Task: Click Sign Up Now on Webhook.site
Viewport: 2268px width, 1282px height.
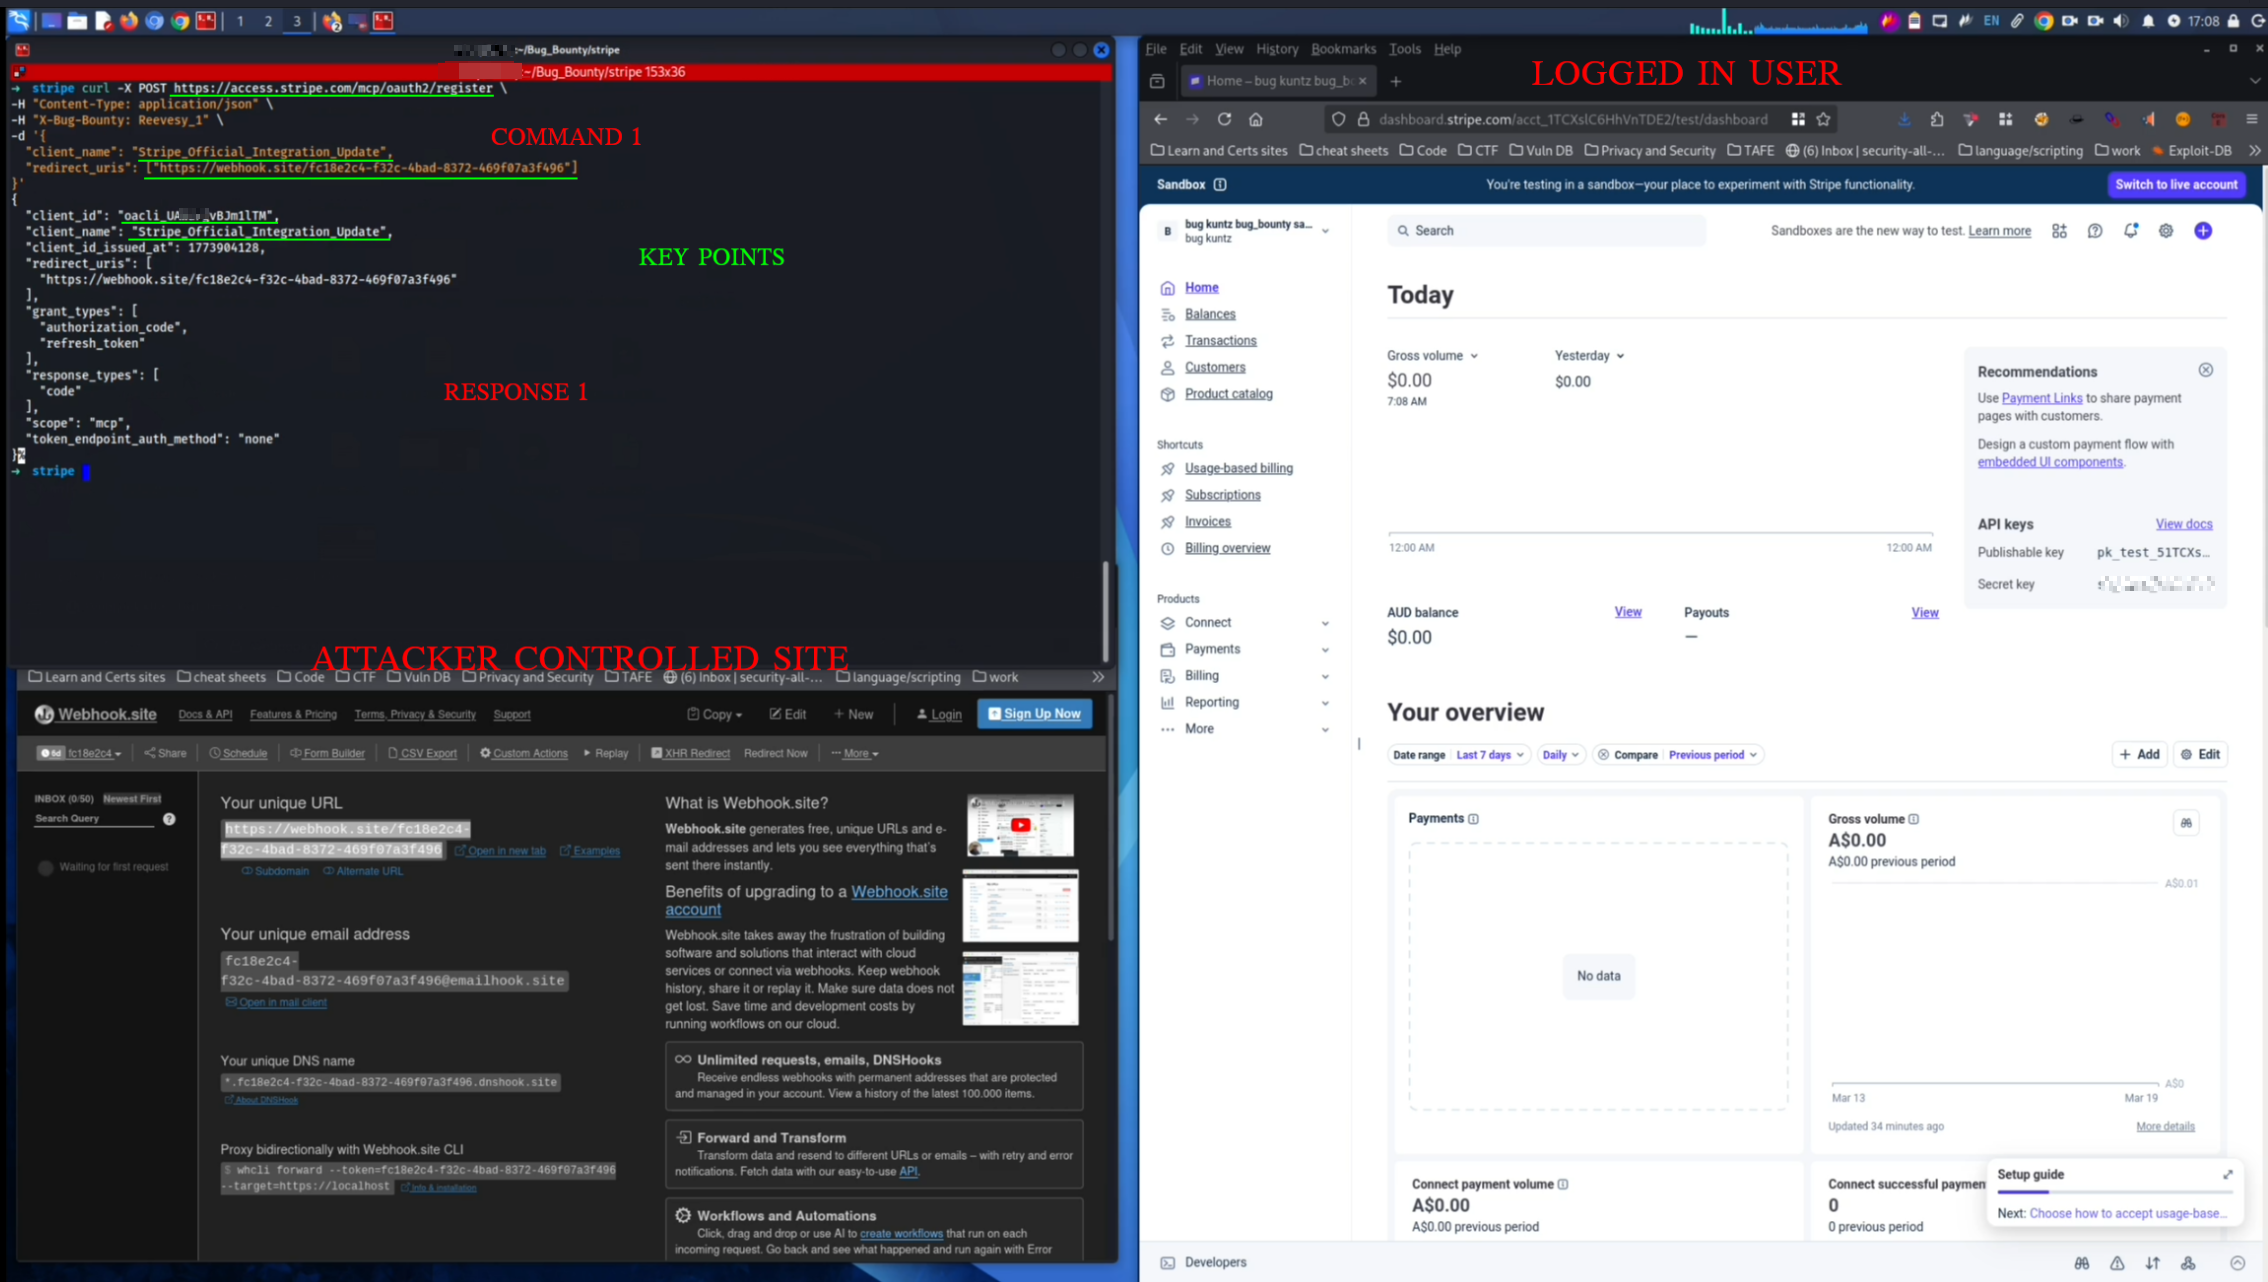Action: (x=1034, y=714)
